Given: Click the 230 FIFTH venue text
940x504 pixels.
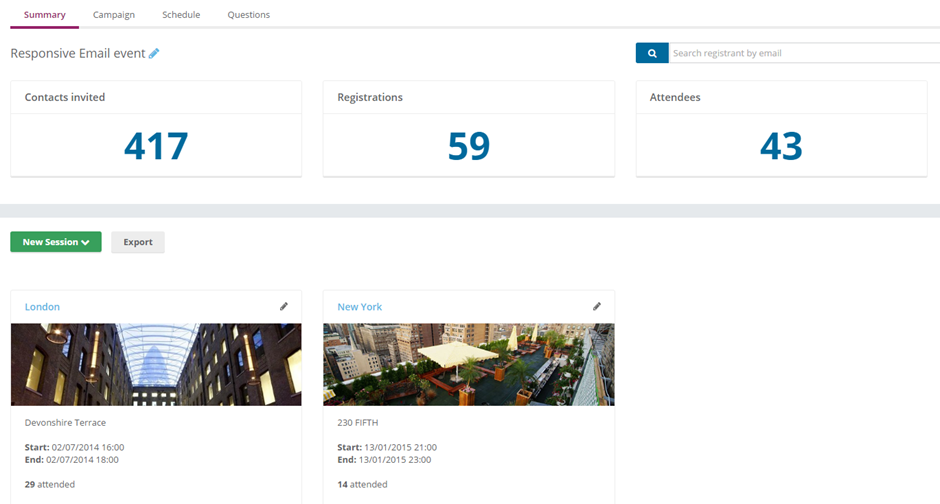Looking at the screenshot, I should tap(358, 422).
